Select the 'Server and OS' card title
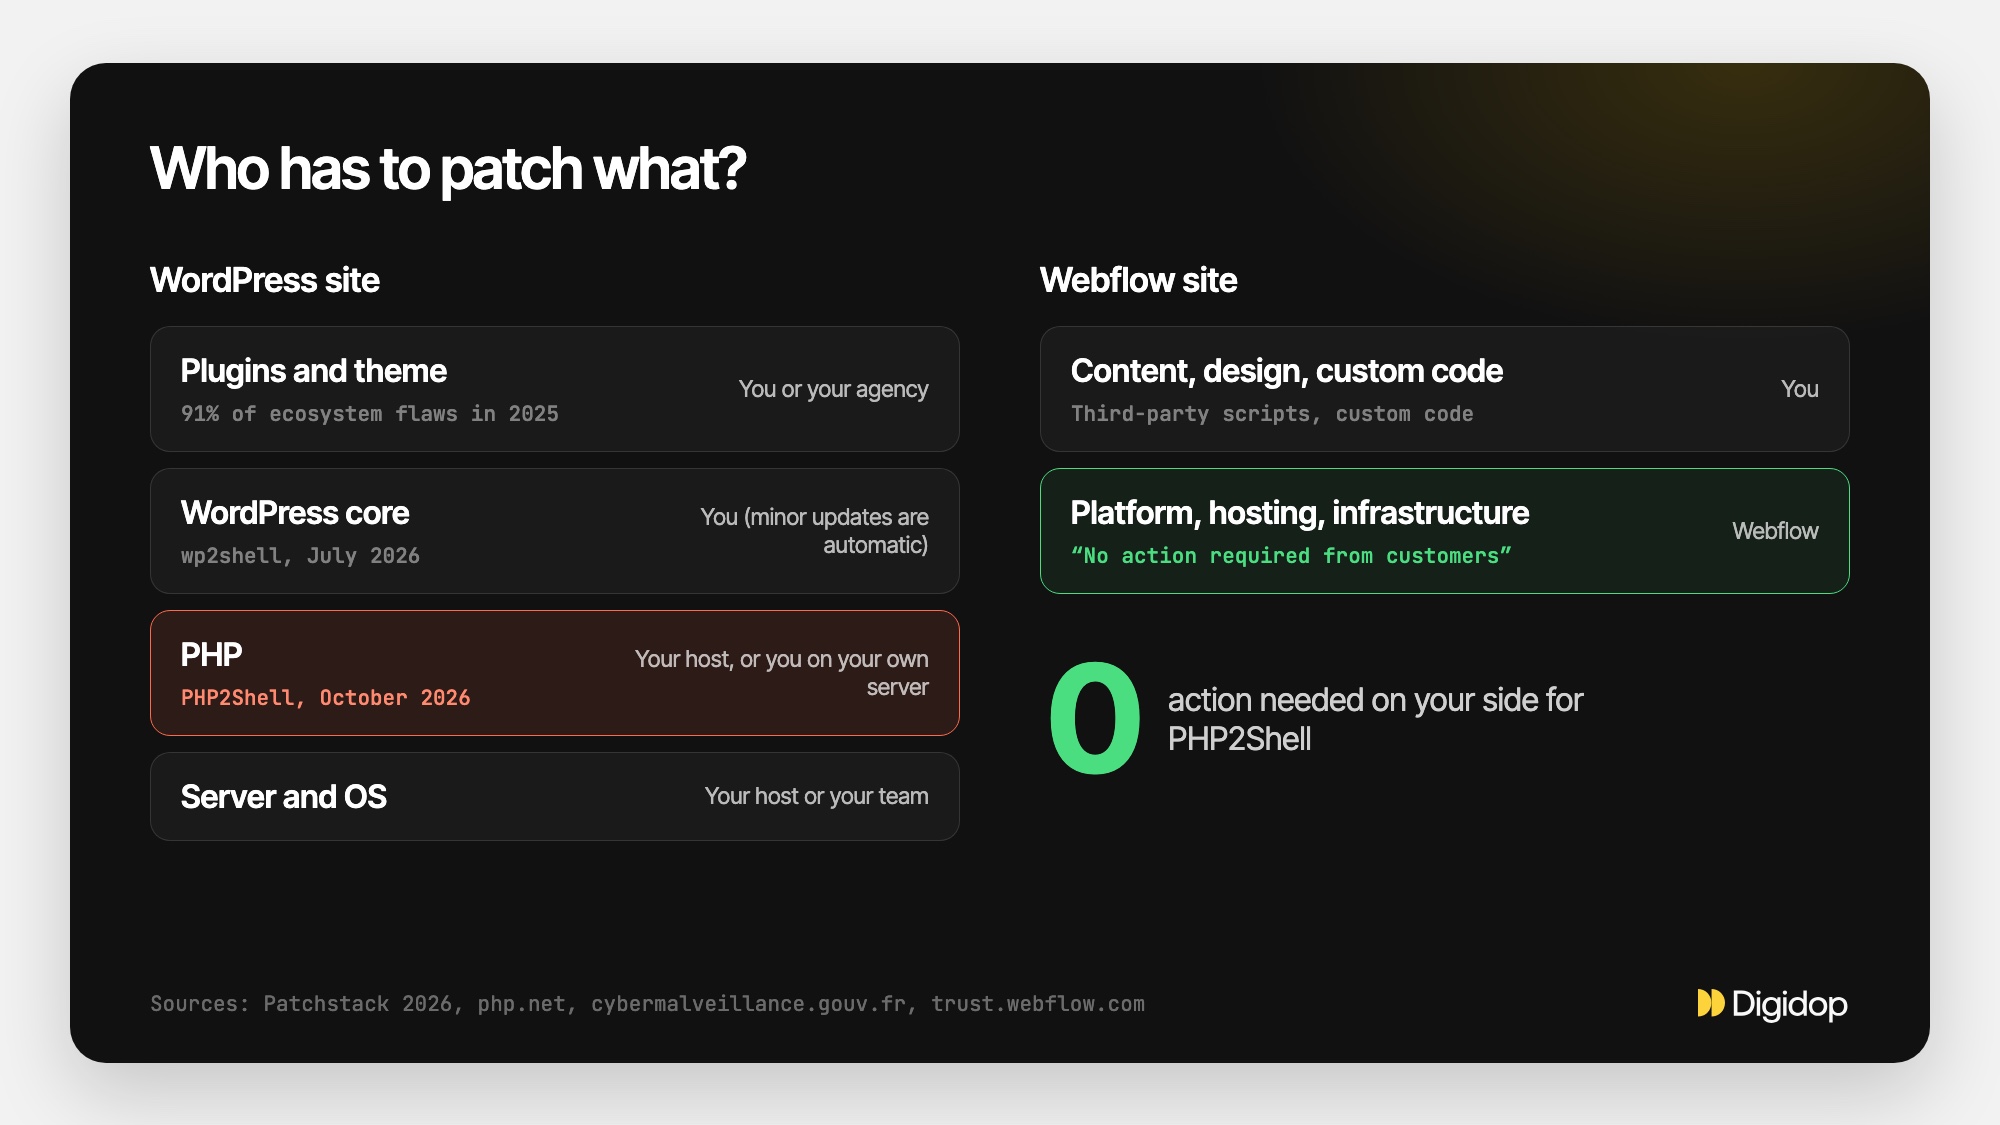The image size is (2000, 1125). [x=283, y=797]
